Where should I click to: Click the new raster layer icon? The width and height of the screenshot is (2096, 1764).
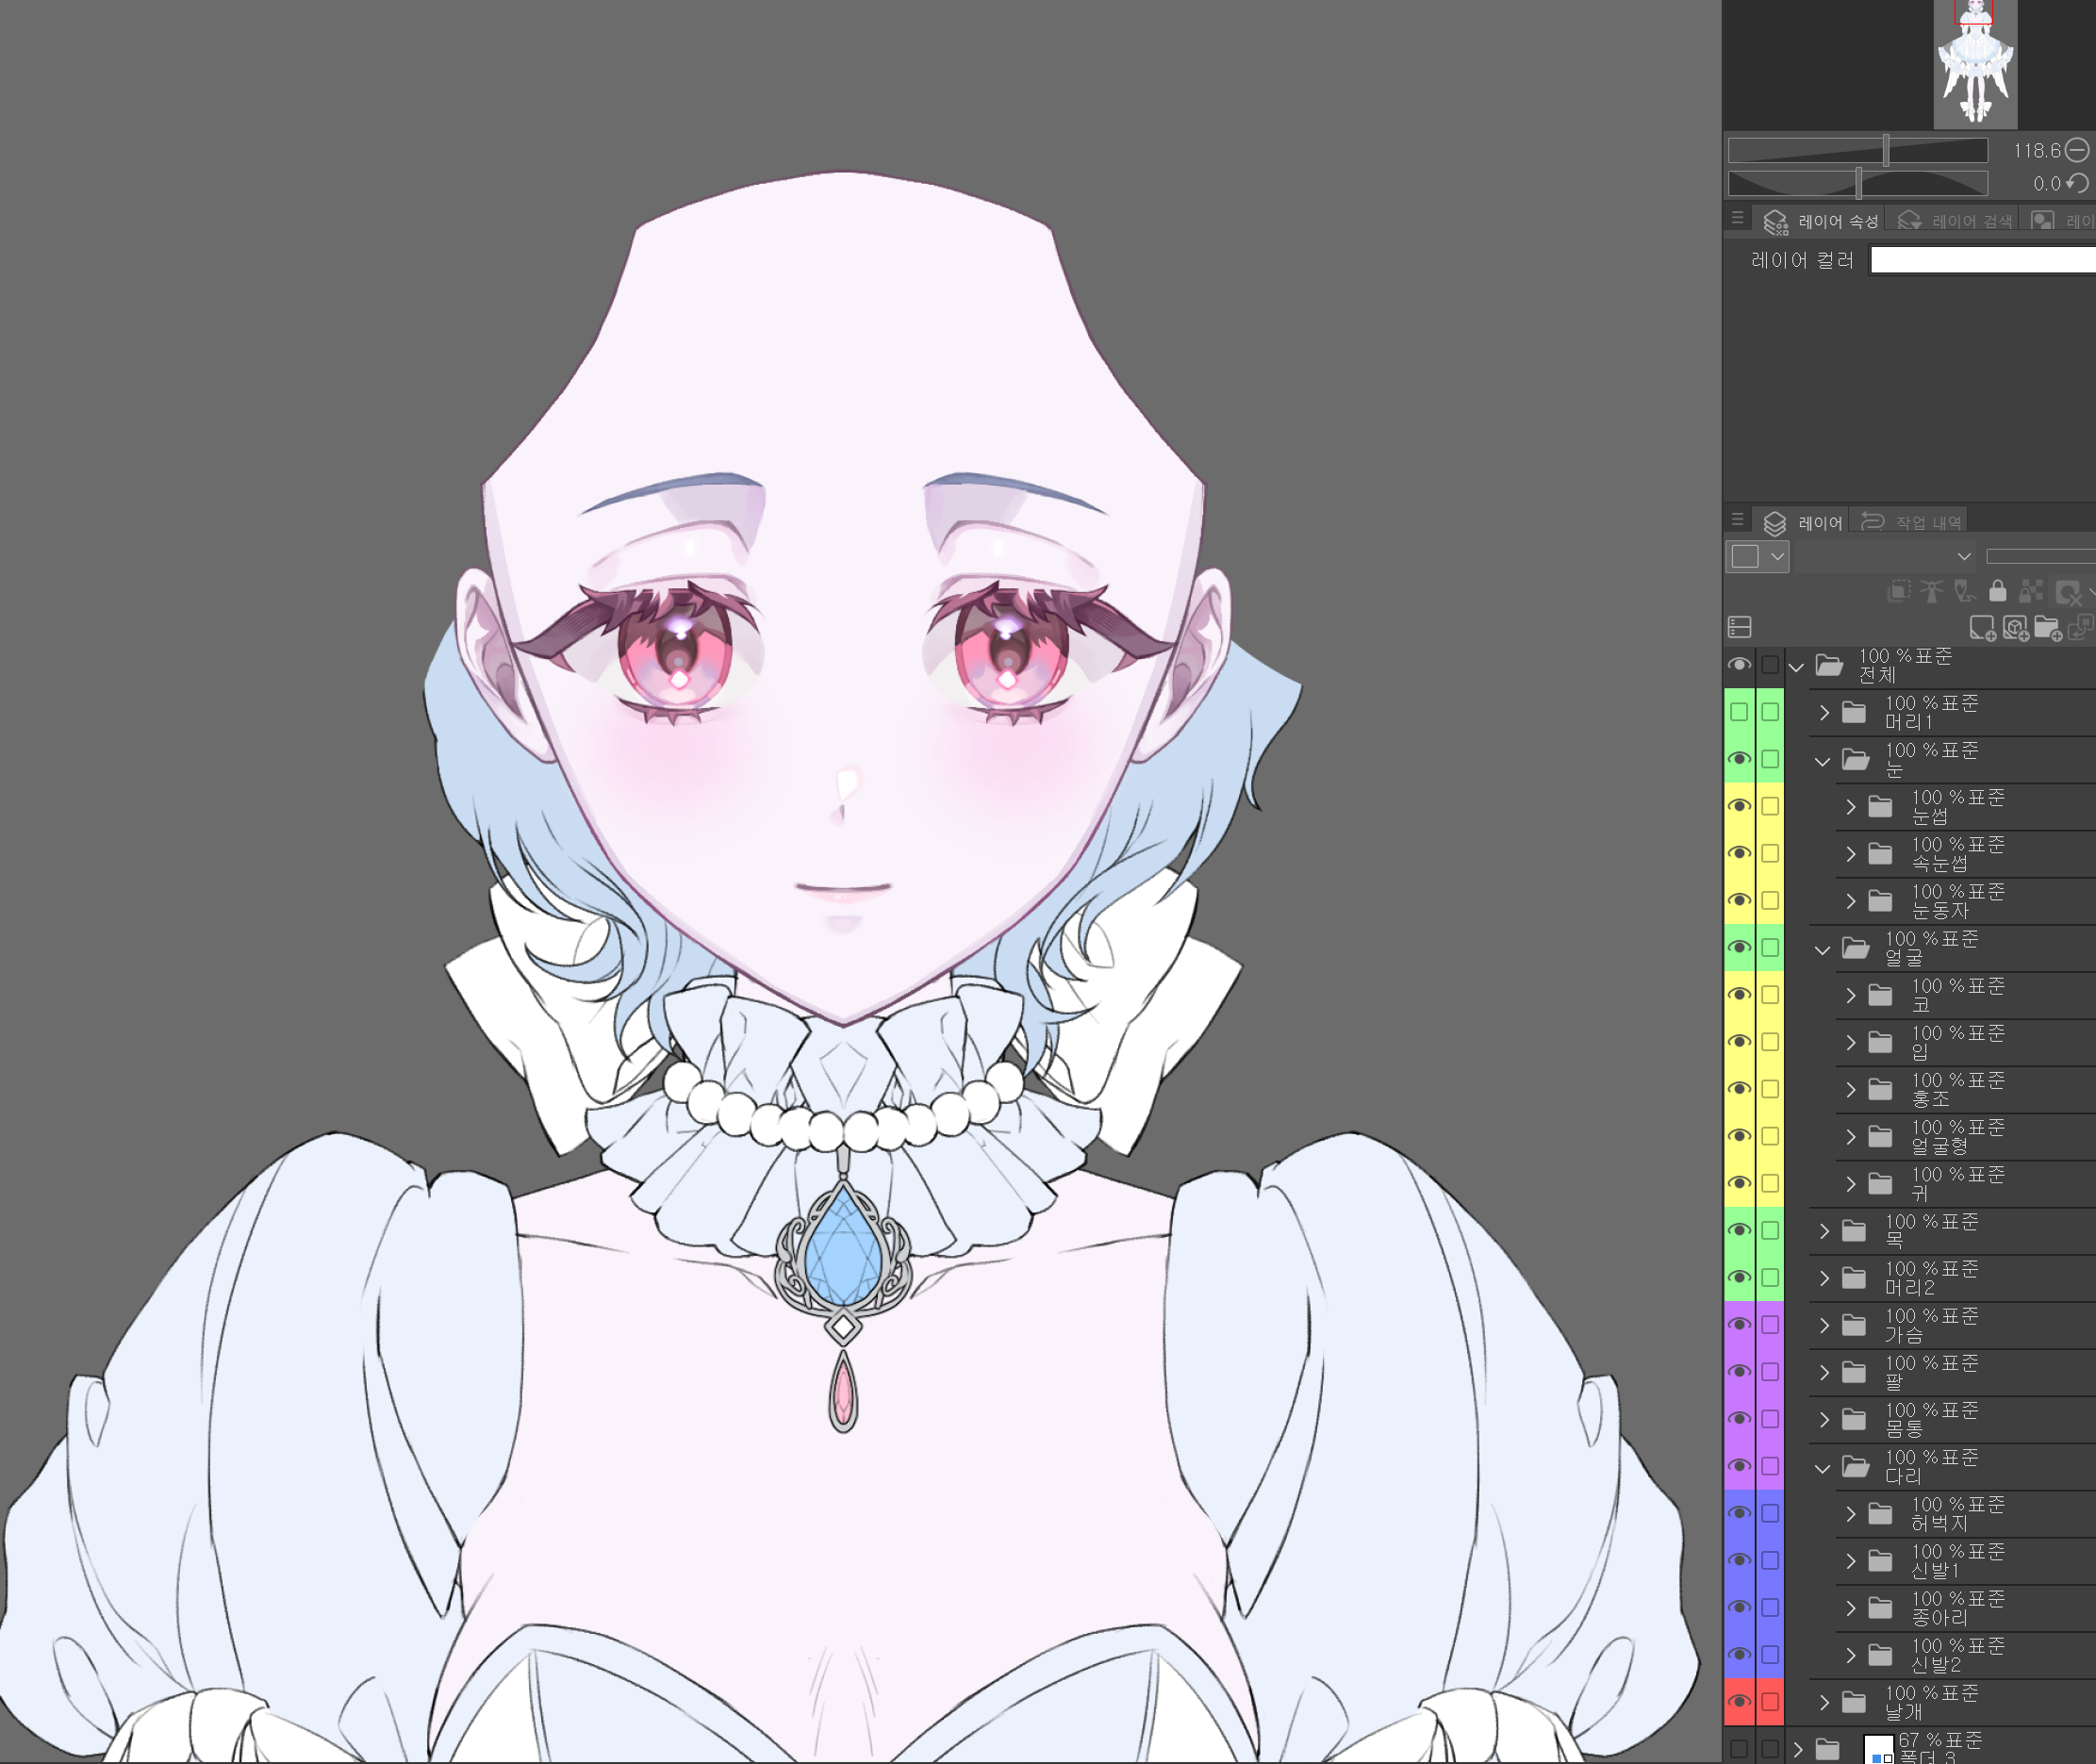pyautogui.click(x=1981, y=628)
